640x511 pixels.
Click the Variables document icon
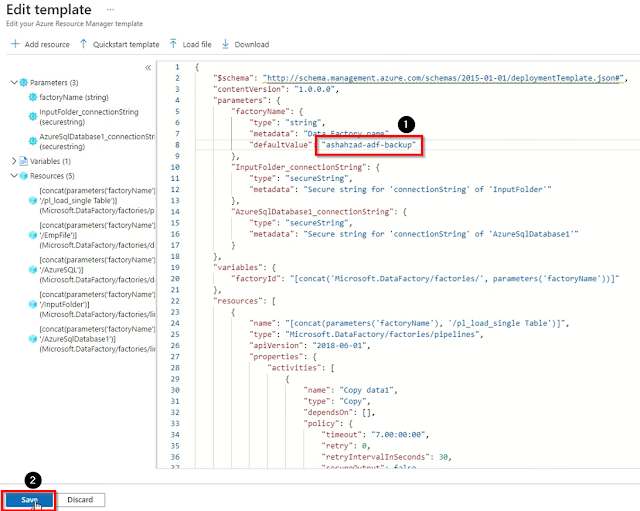point(24,161)
